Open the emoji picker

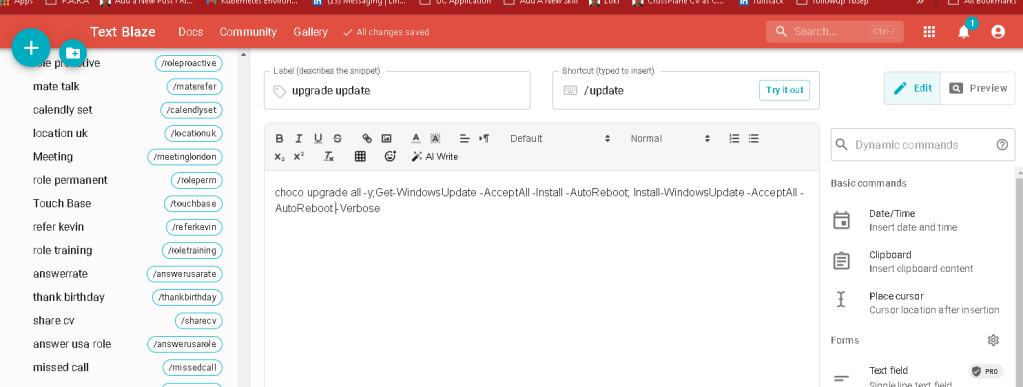(x=390, y=157)
